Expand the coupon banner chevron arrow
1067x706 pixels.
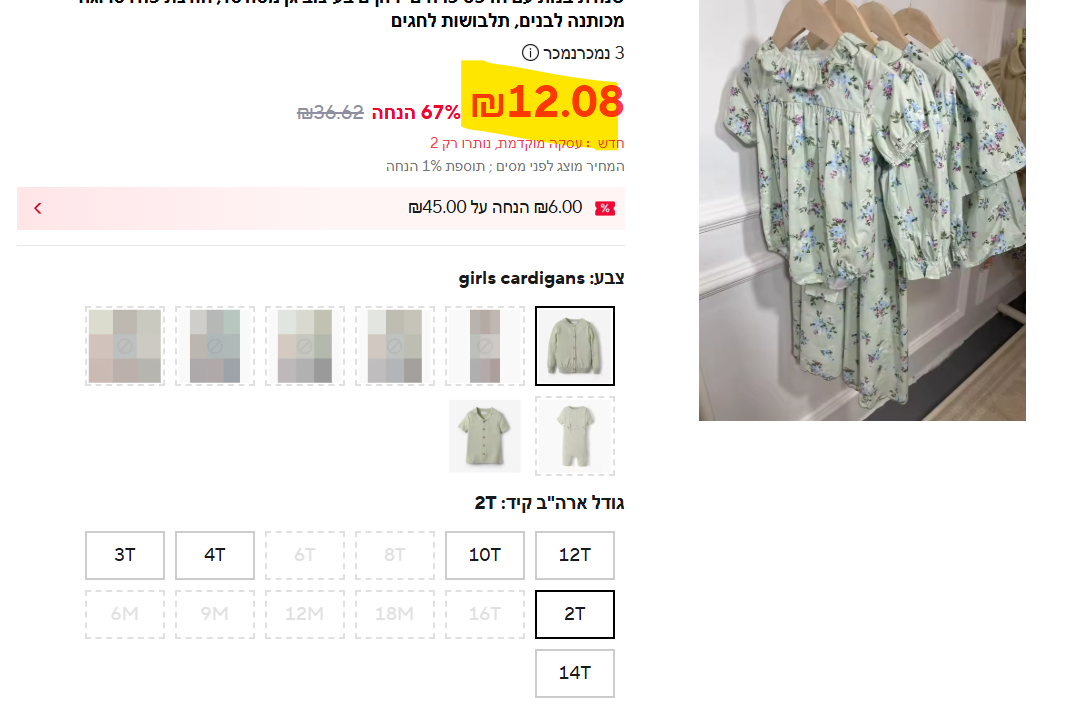coord(38,208)
